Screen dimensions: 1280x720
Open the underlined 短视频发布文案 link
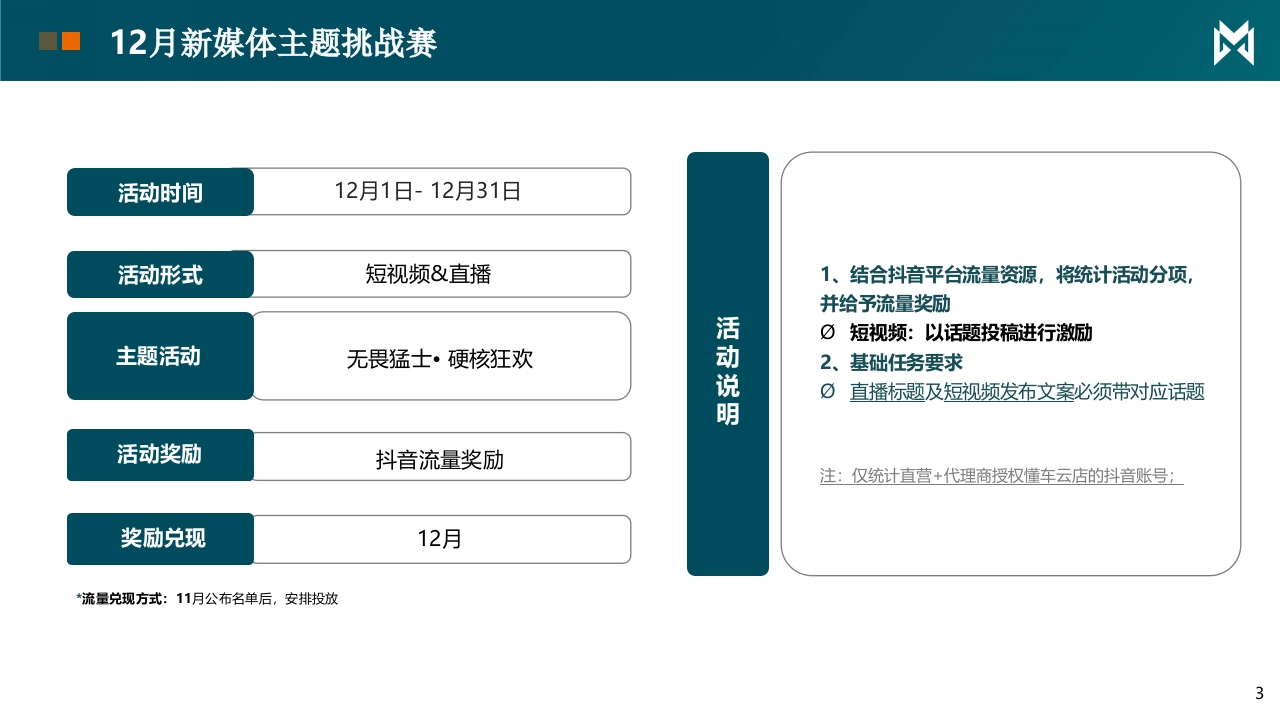1008,392
